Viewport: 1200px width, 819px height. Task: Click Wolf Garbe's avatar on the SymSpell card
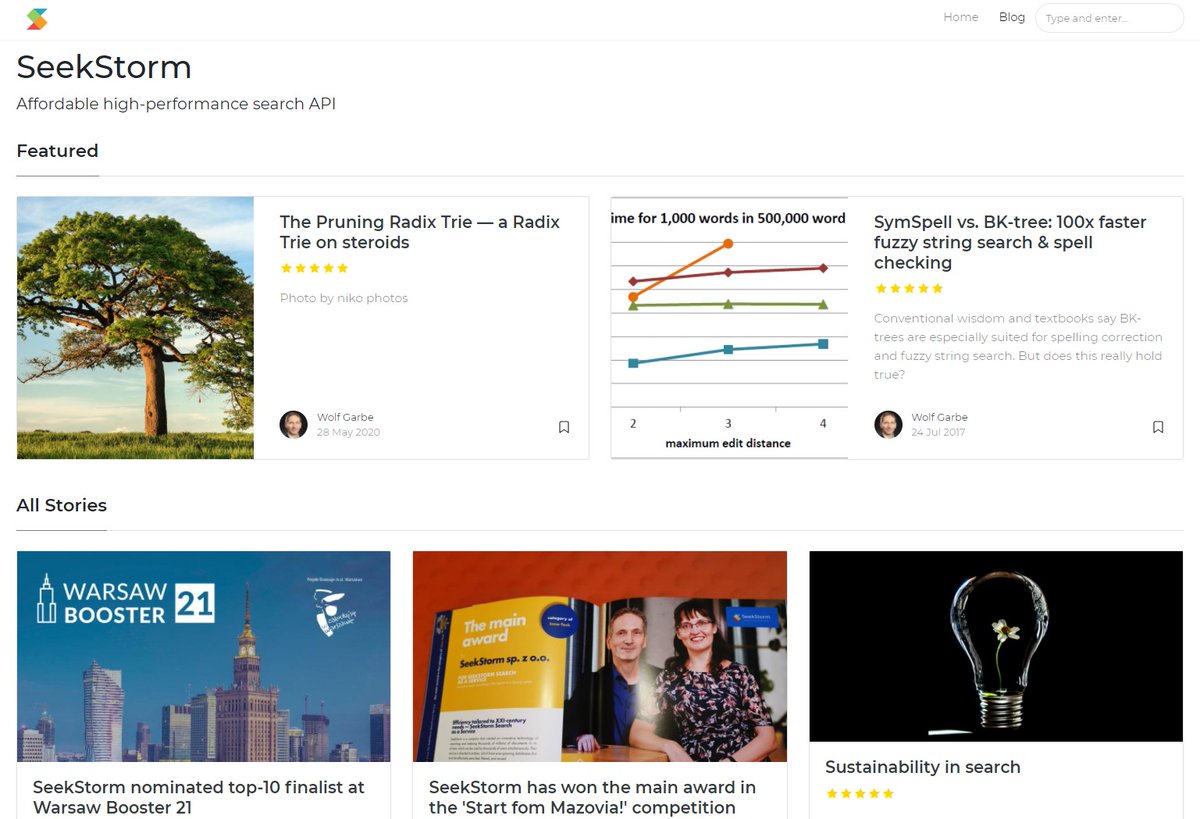coord(888,424)
